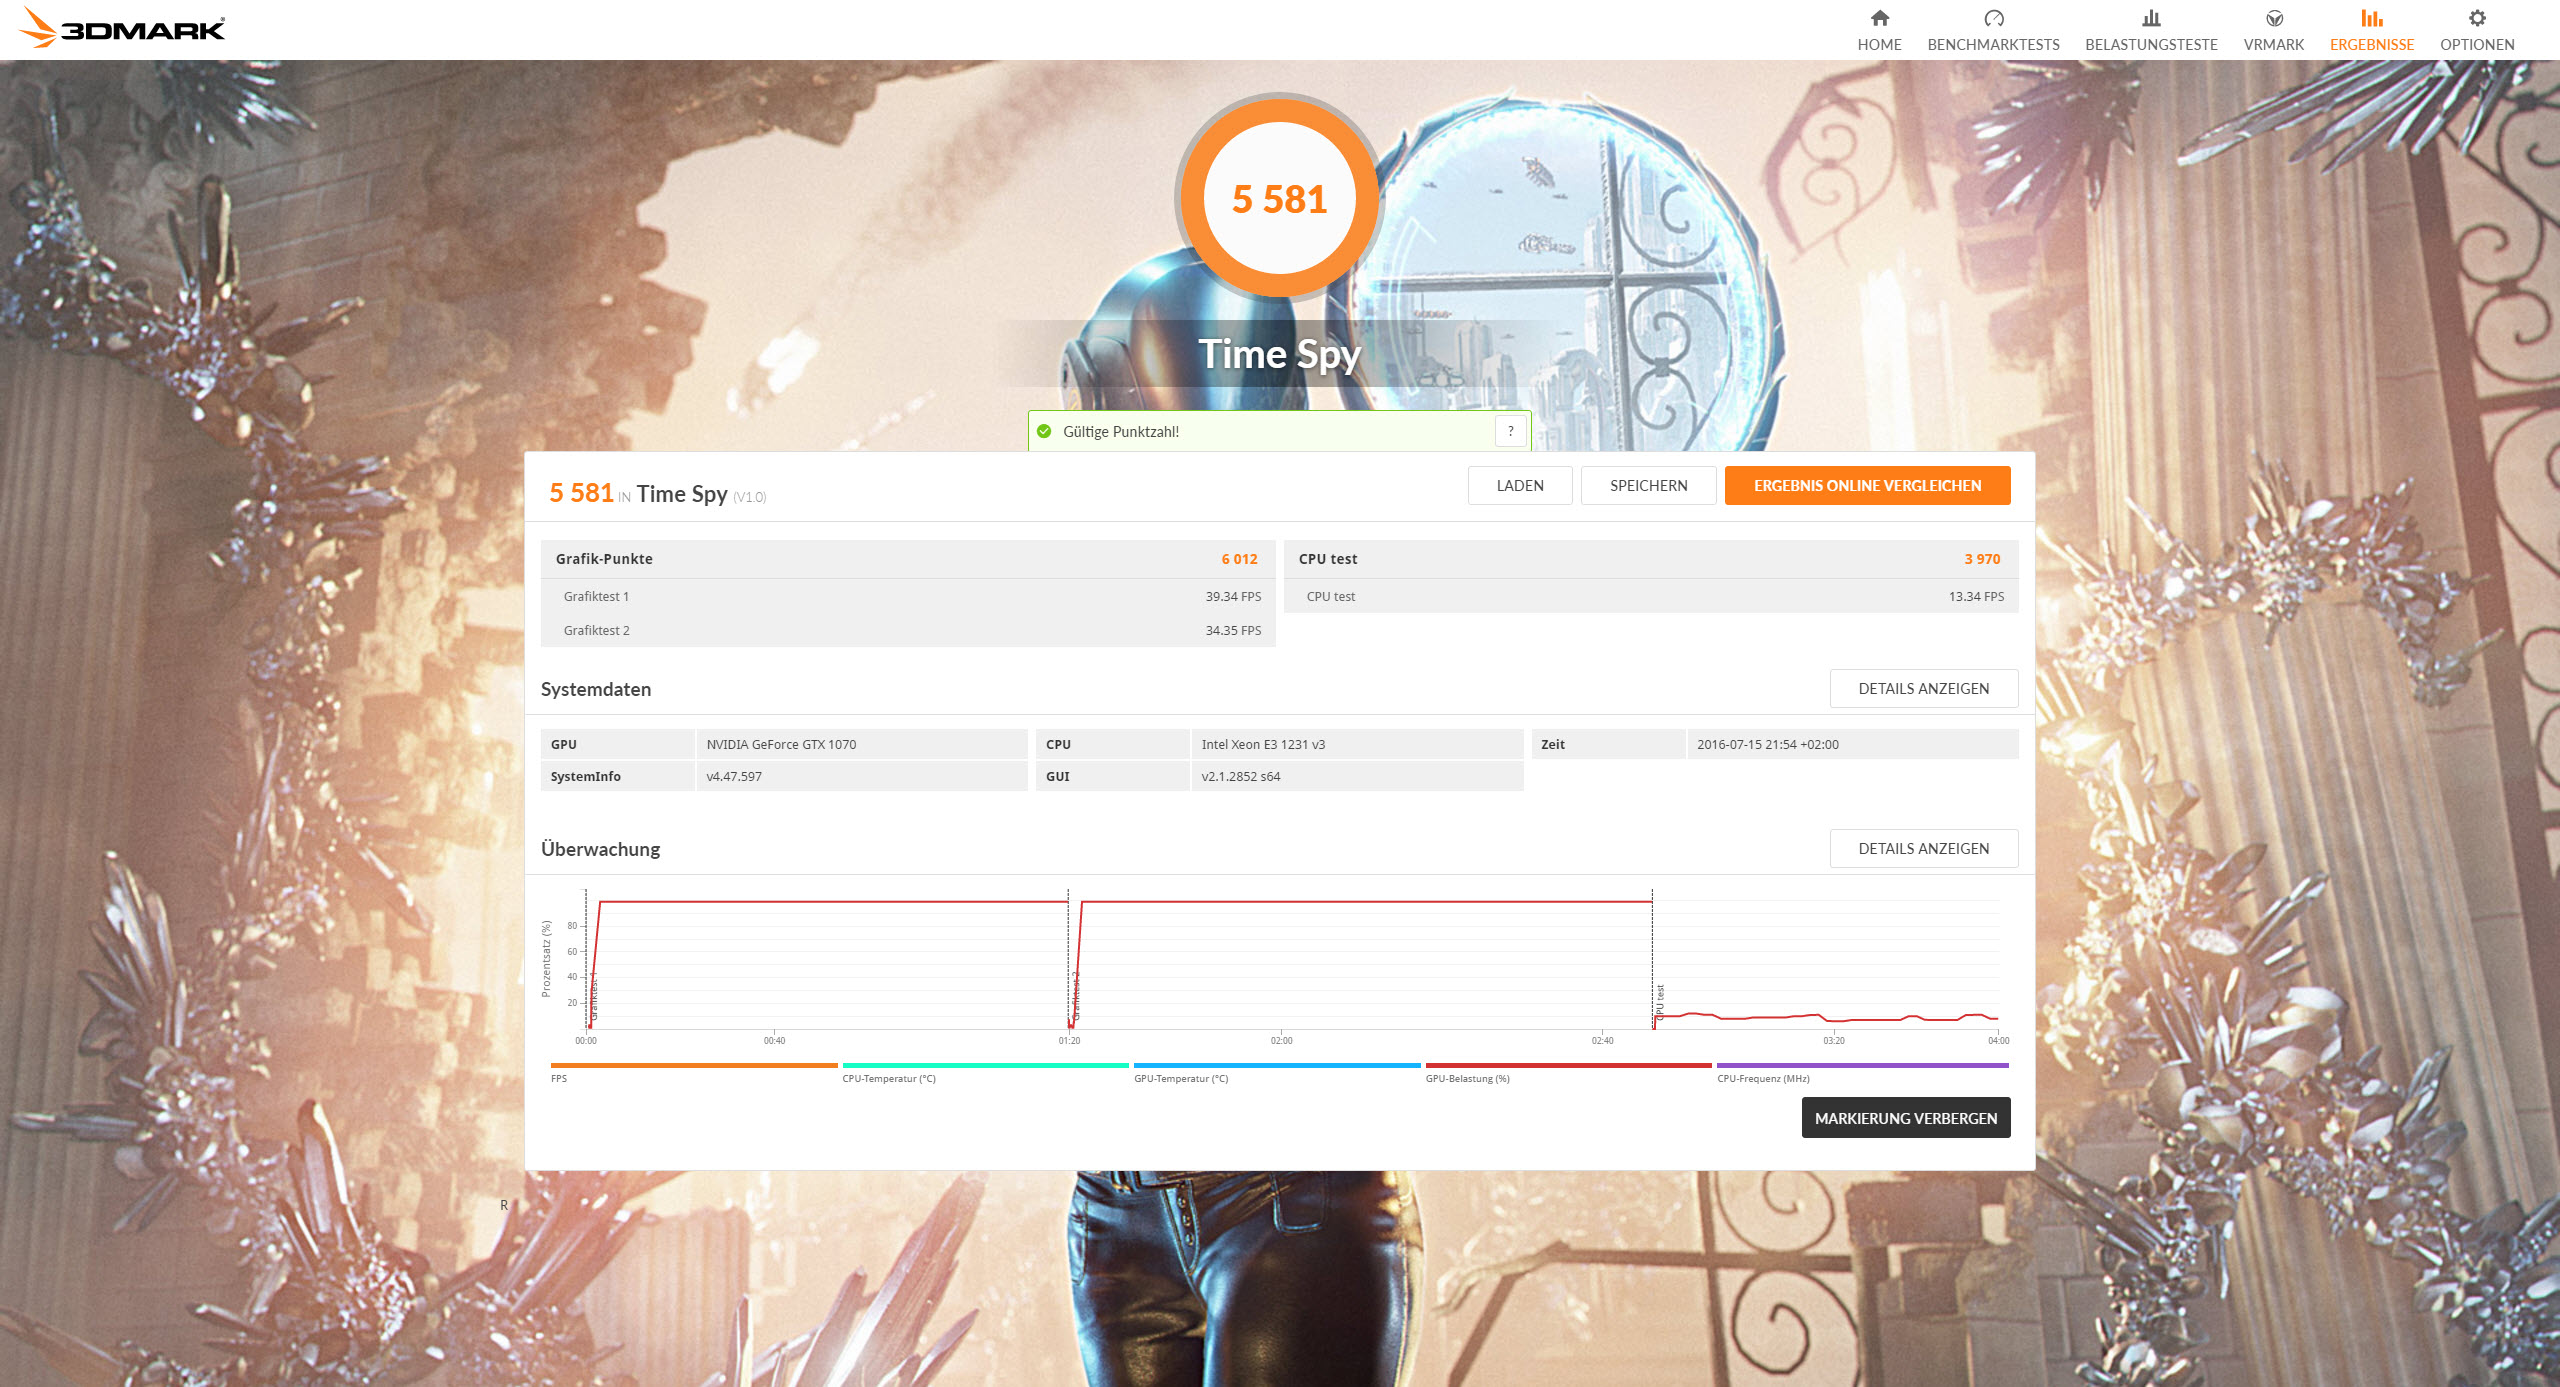Click the question mark help button
The image size is (2560, 1387).
coord(1510,431)
